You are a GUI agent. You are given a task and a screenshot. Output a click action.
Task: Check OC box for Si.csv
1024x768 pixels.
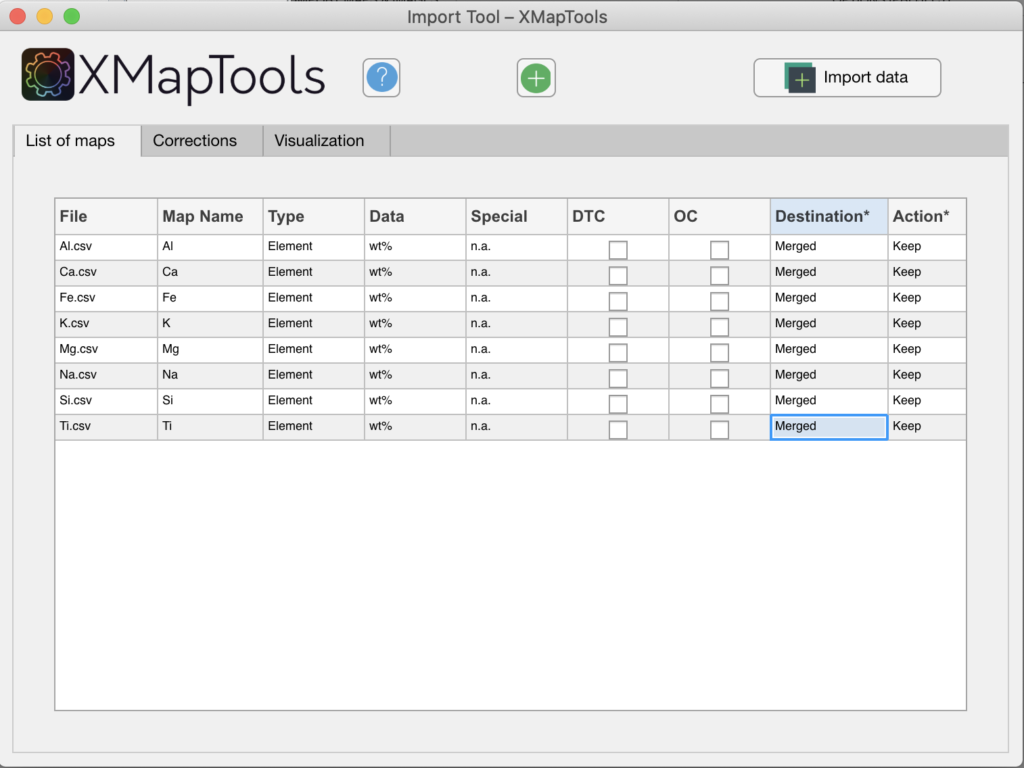pyautogui.click(x=719, y=404)
